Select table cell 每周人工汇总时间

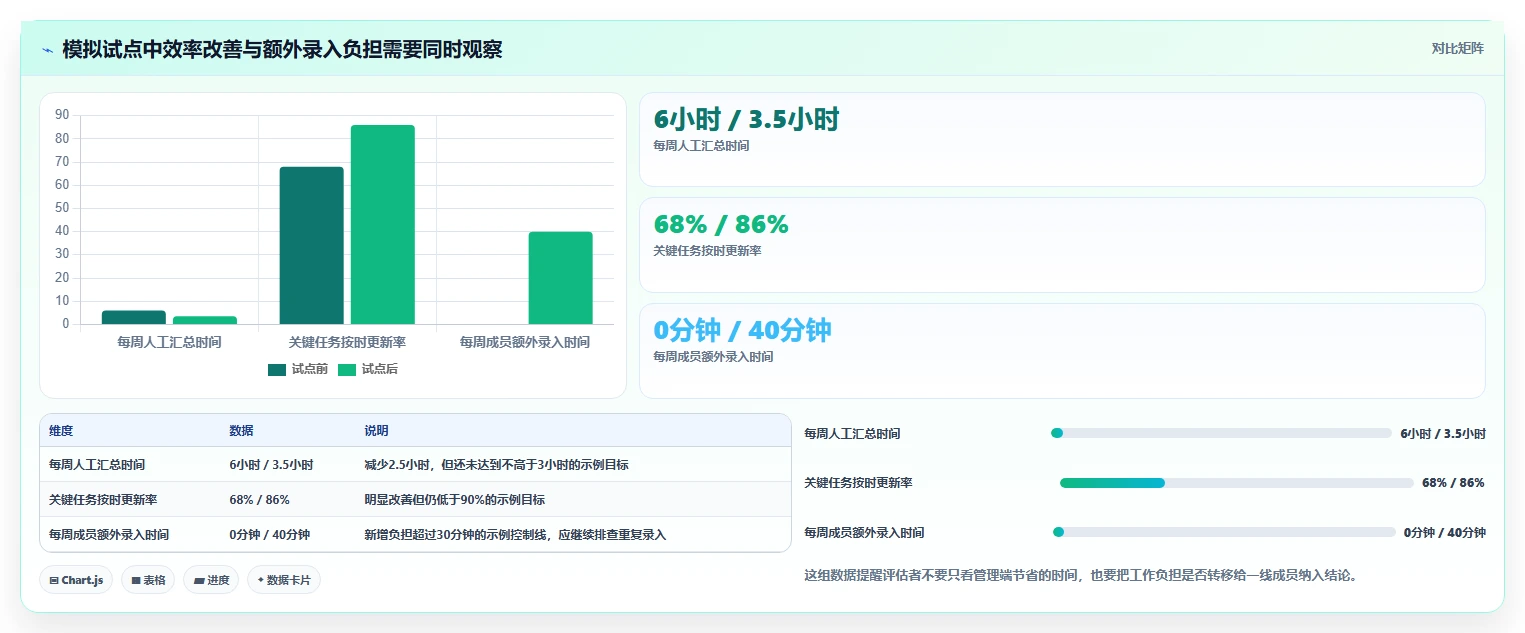click(97, 465)
